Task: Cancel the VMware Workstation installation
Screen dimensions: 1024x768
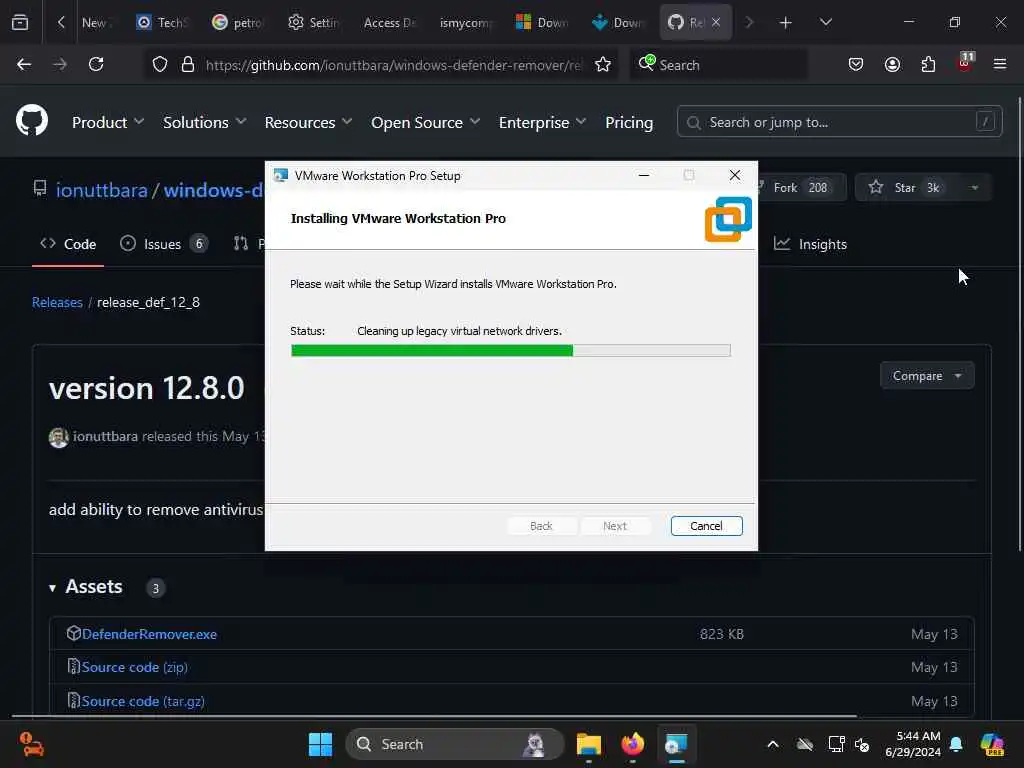Action: 706,526
